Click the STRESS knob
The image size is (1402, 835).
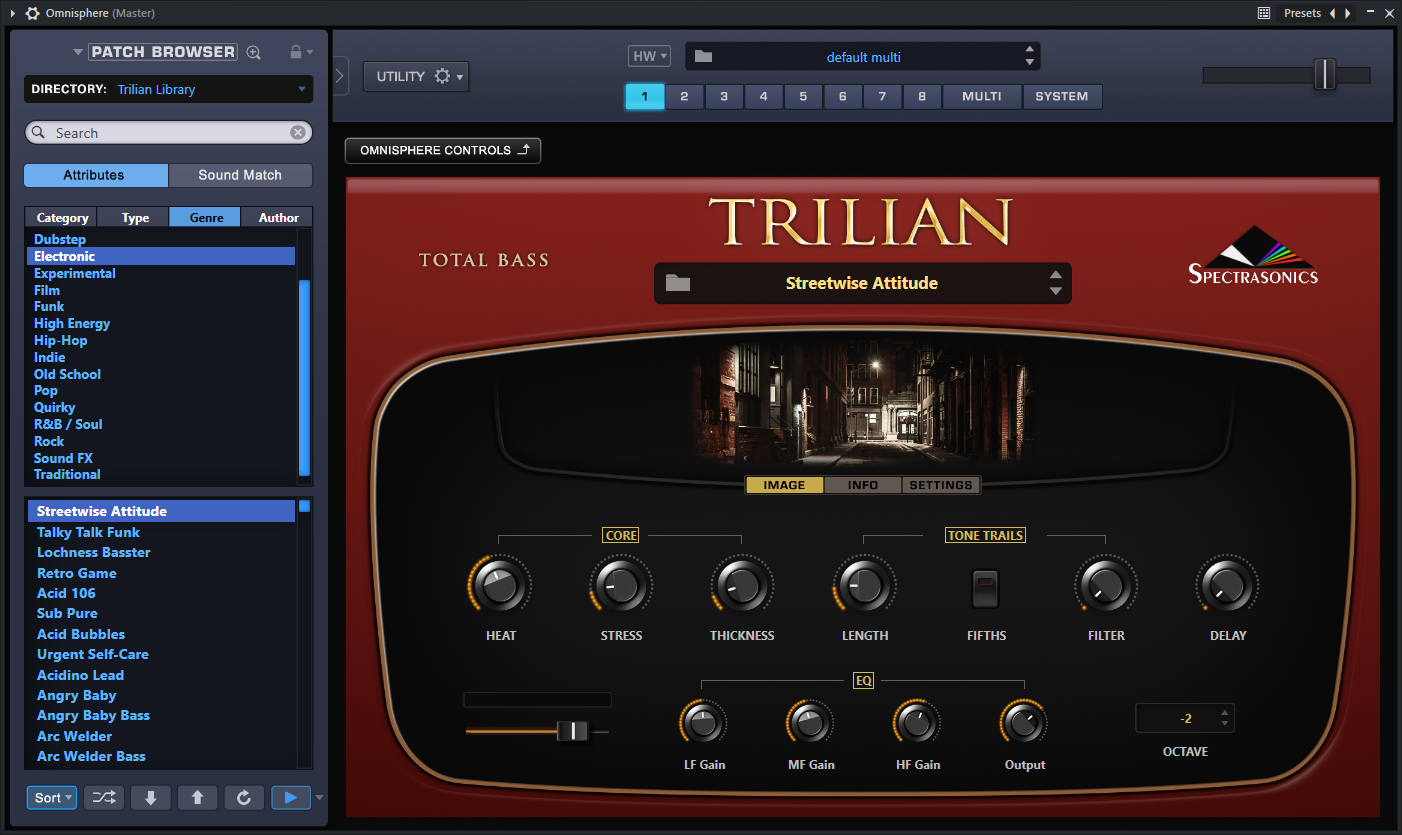[620, 584]
